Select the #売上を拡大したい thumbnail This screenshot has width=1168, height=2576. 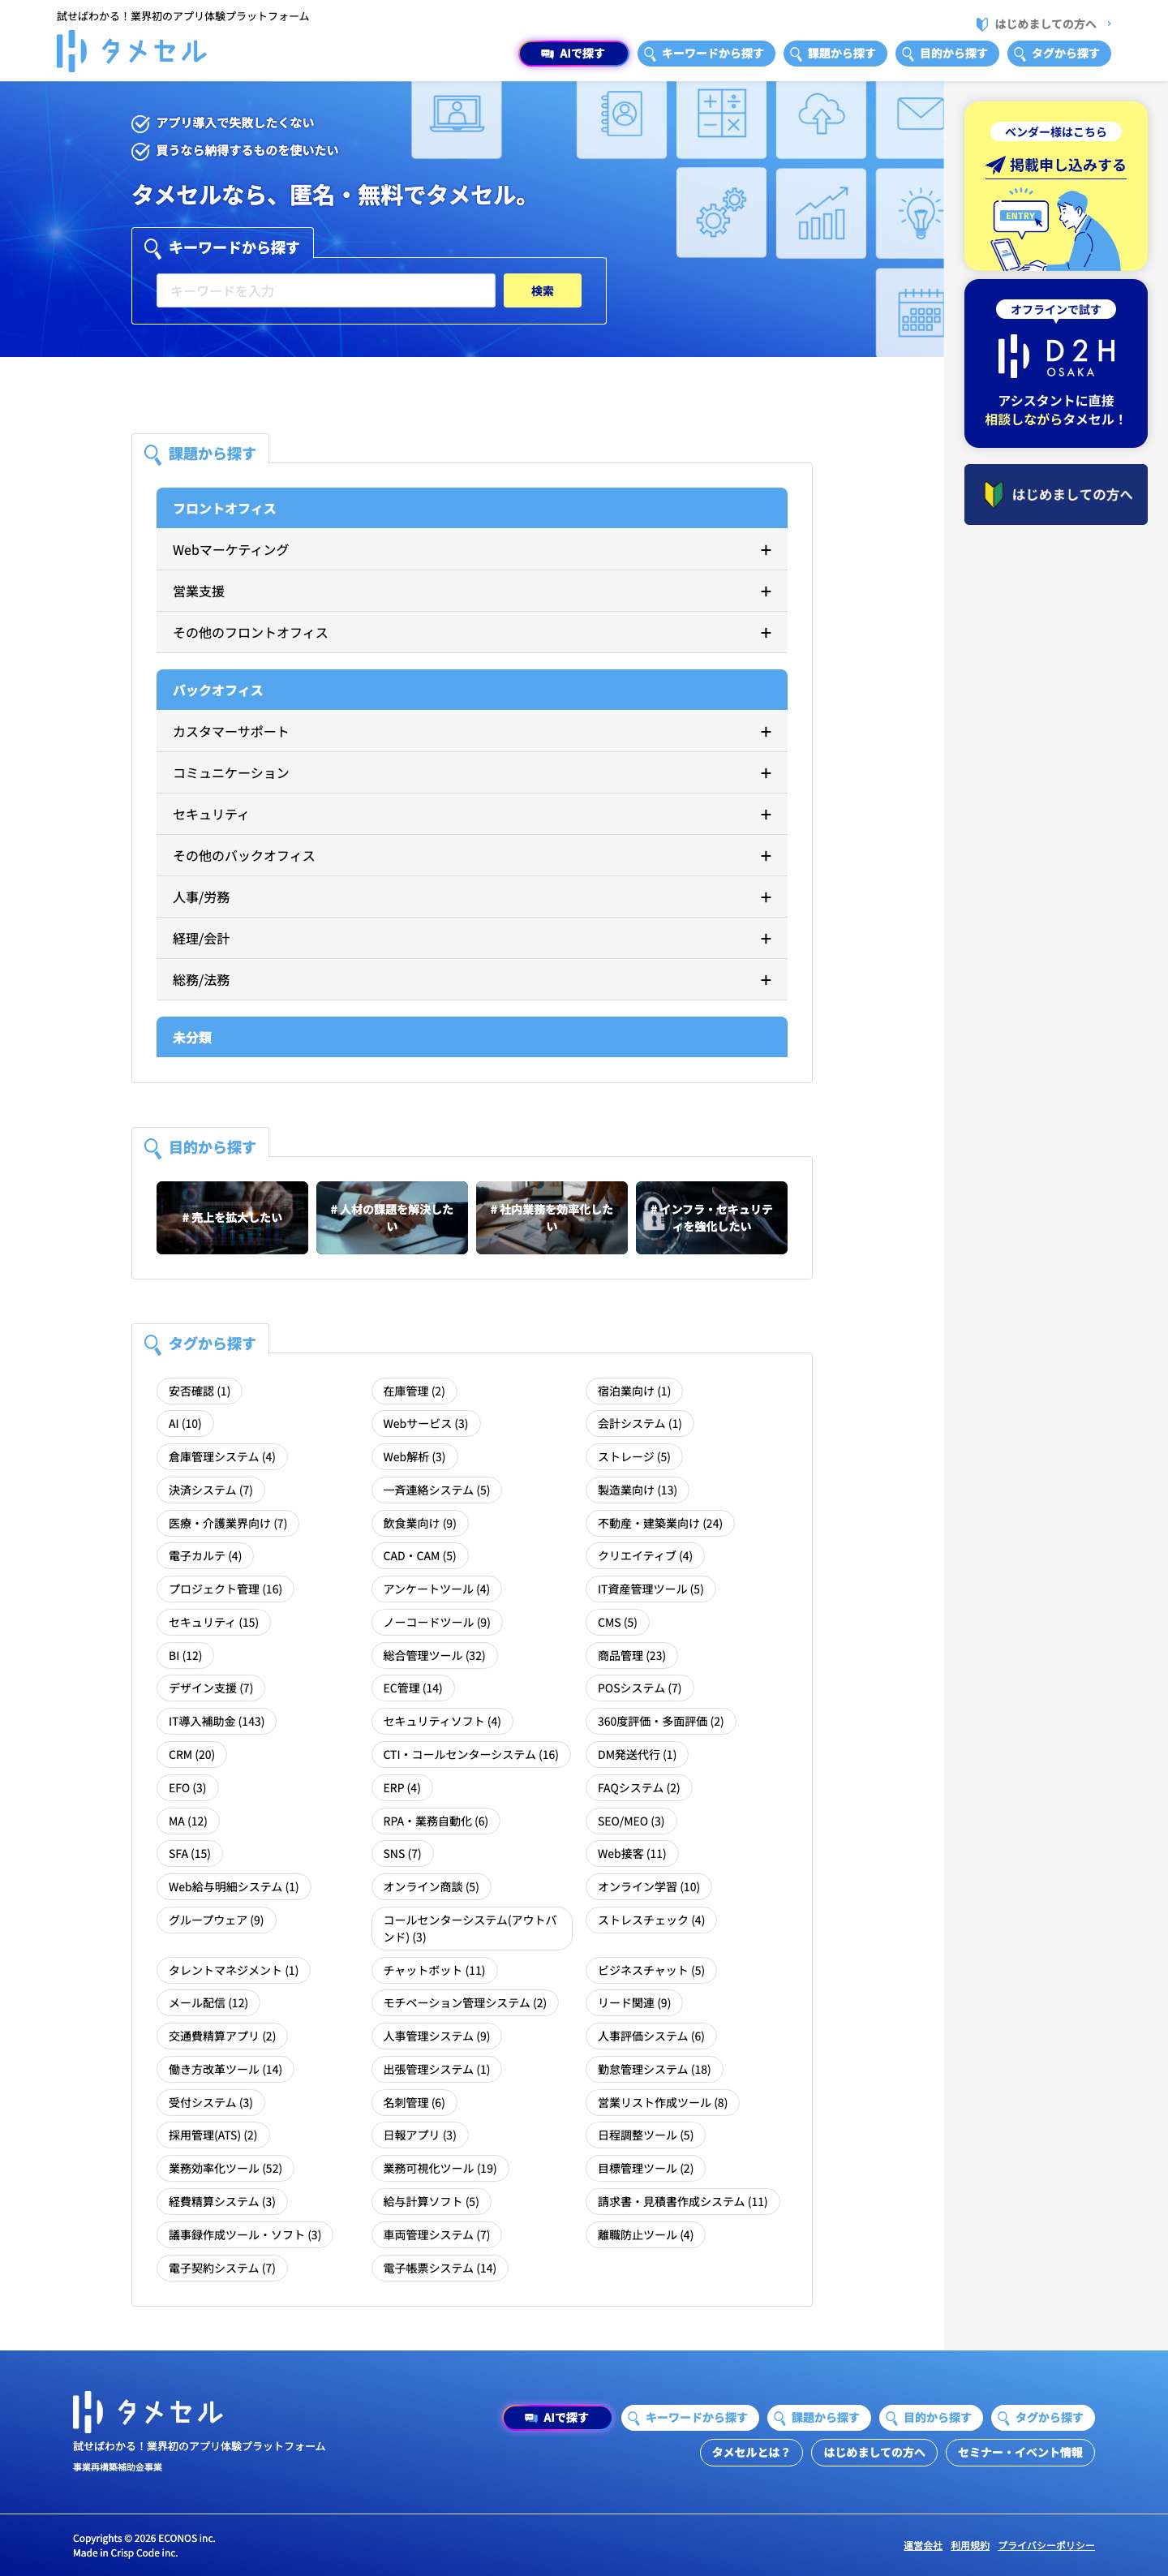click(x=232, y=1218)
